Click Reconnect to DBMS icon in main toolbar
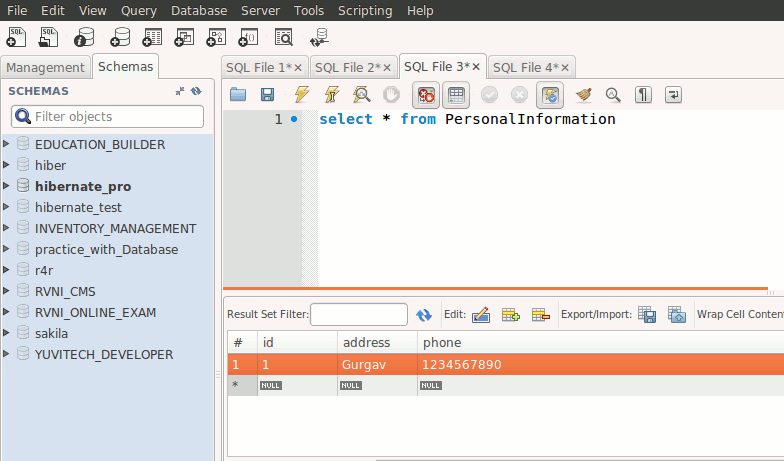 319,38
